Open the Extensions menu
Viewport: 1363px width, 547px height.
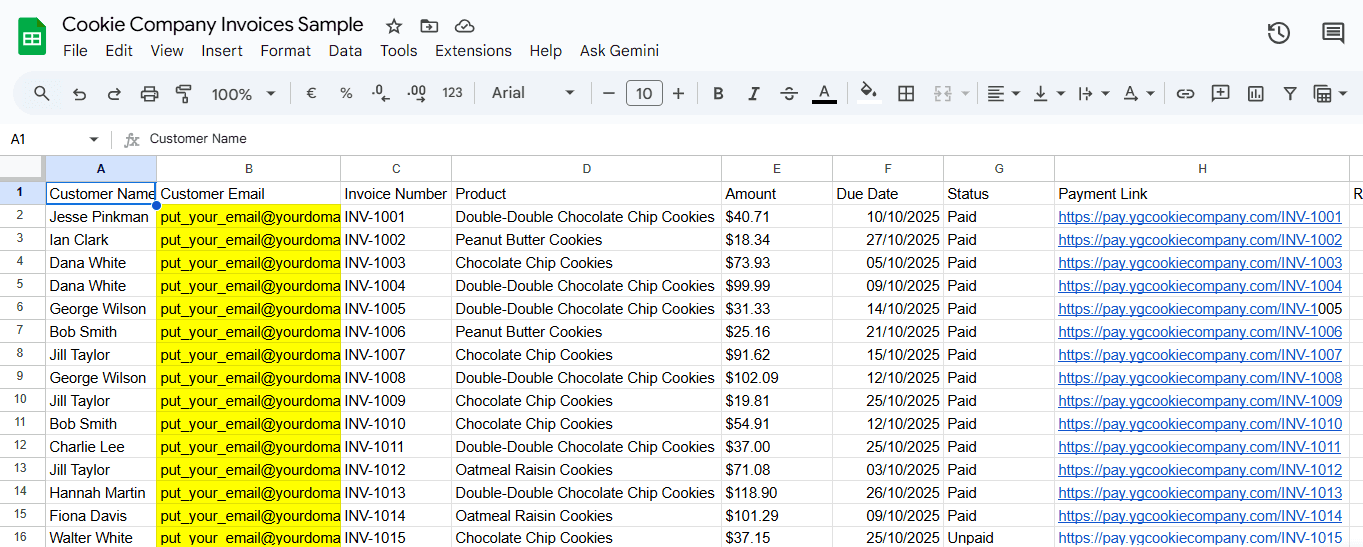click(x=473, y=51)
